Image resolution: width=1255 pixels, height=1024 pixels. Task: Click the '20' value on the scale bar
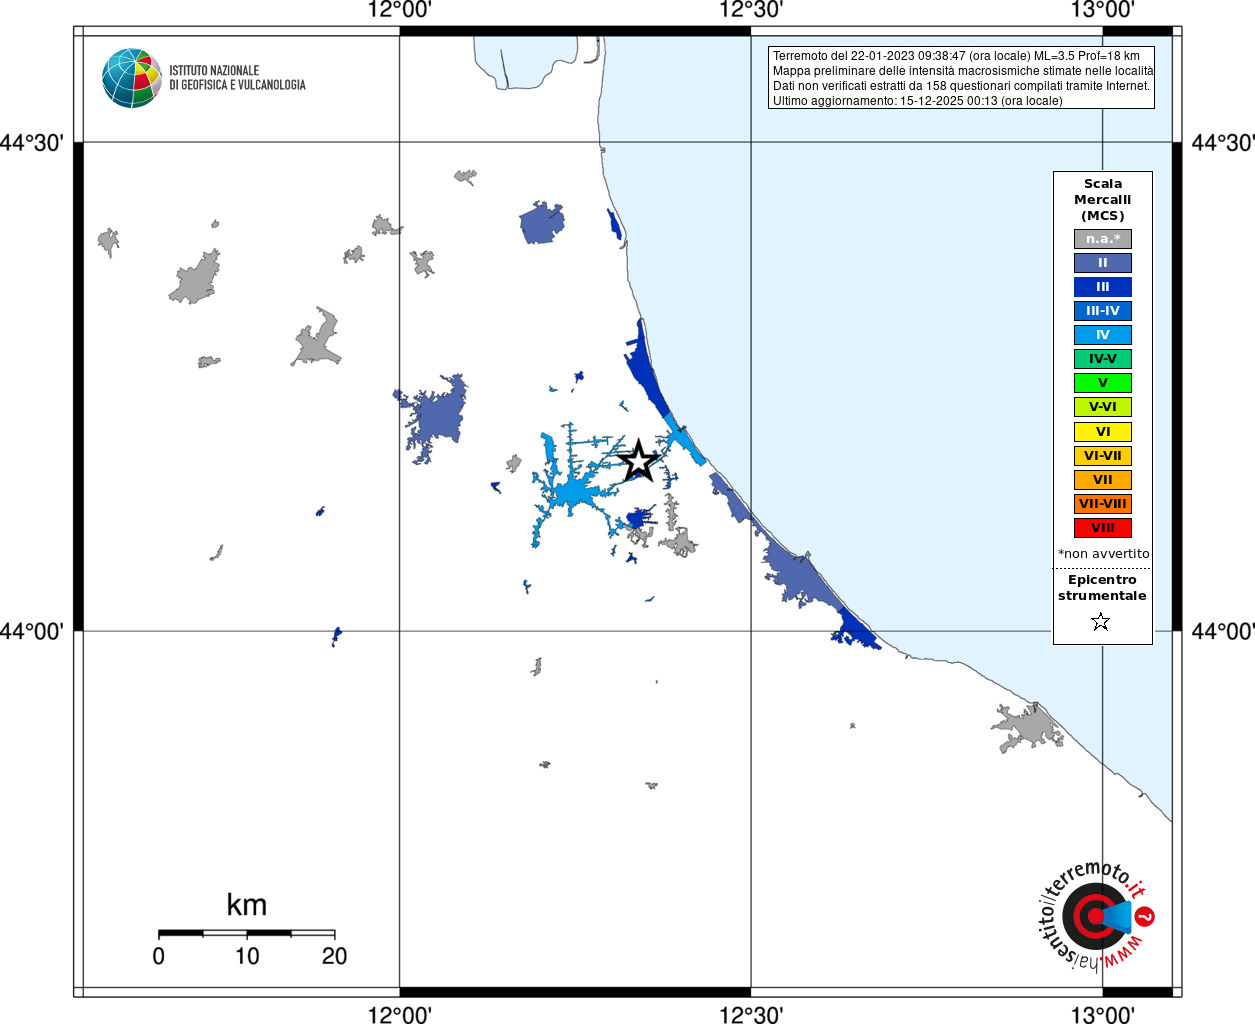click(334, 956)
